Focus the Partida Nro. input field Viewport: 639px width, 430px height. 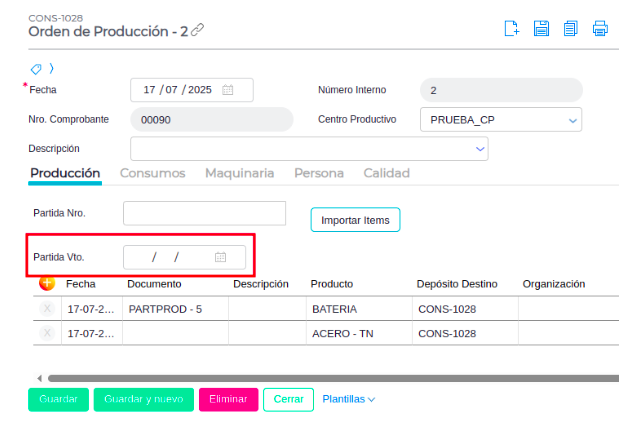click(x=204, y=214)
